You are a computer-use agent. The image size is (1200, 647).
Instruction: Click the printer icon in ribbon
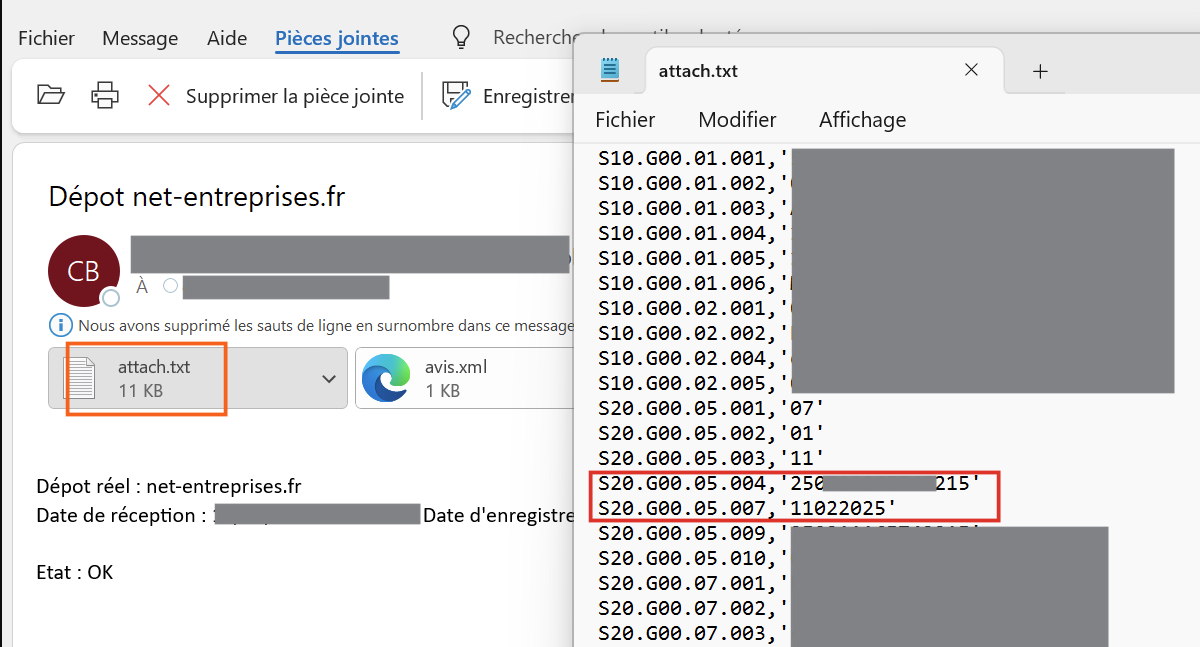[x=105, y=96]
